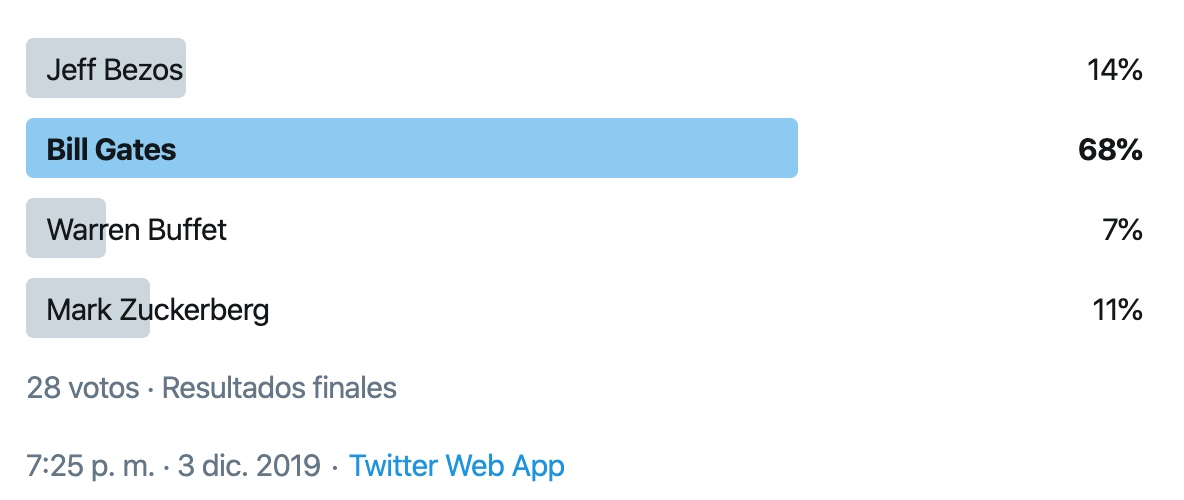Click the blue Bill Gates result bar
Image resolution: width=1184 pixels, height=500 pixels.
(x=412, y=149)
